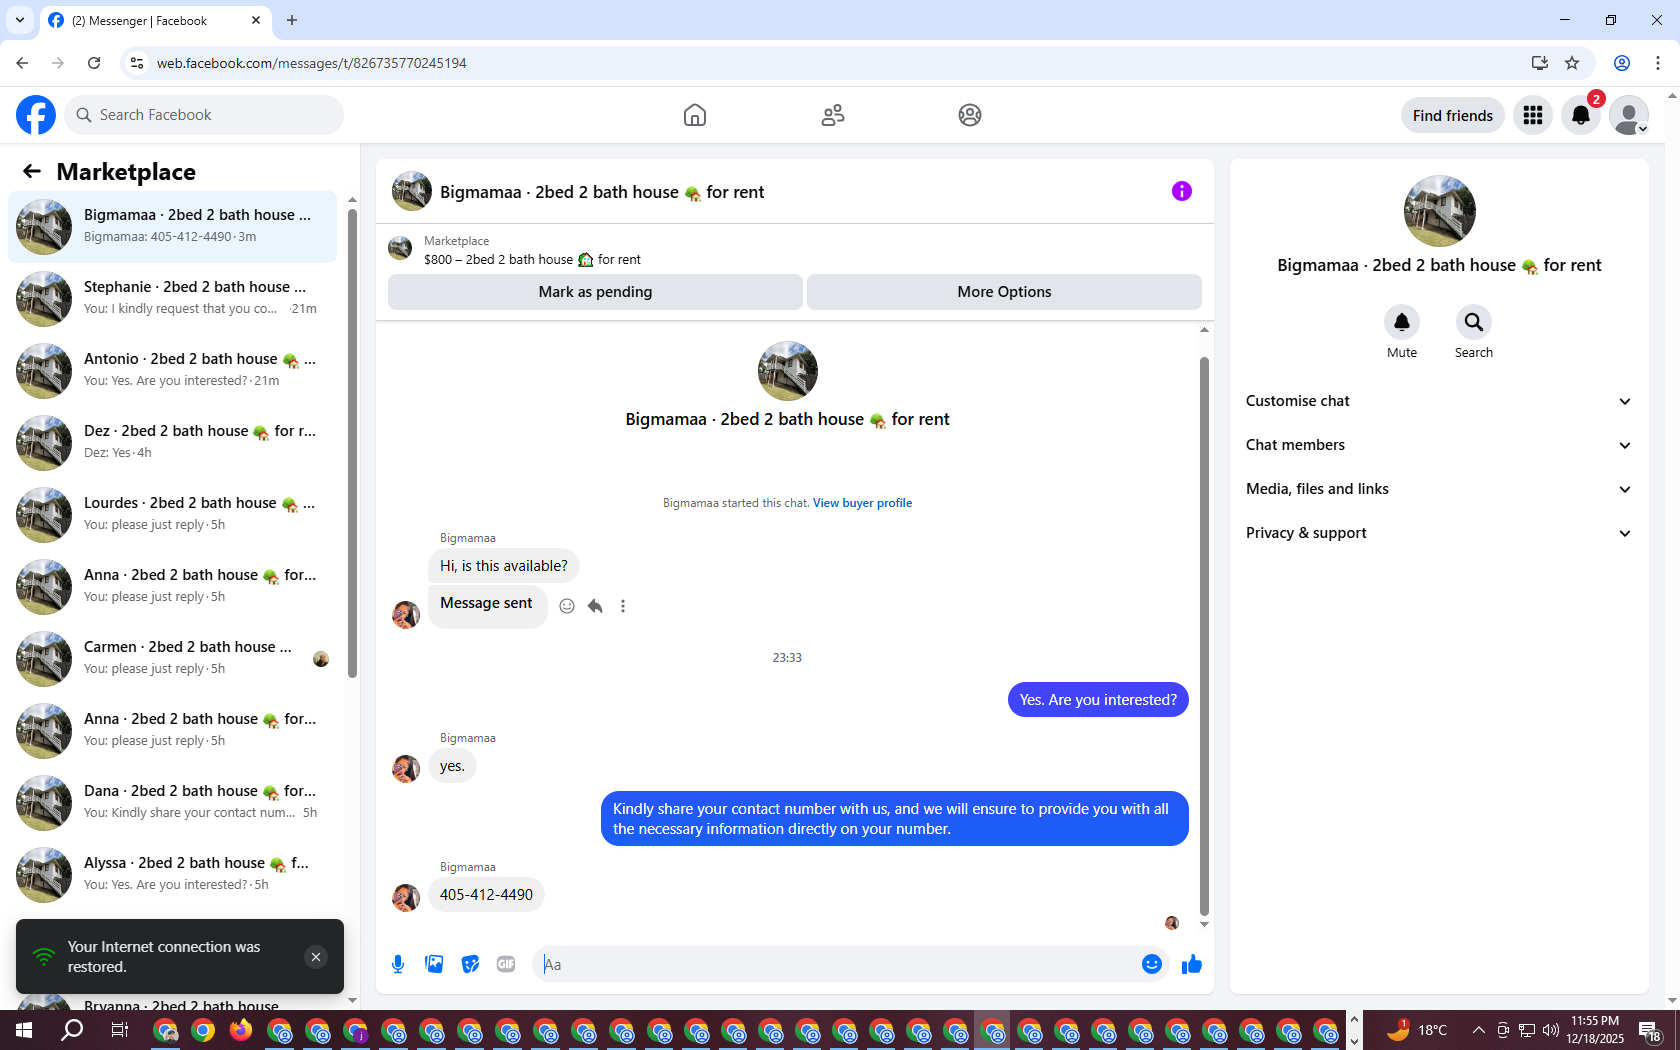Open notifications bell
The height and width of the screenshot is (1050, 1680).
(x=1581, y=115)
